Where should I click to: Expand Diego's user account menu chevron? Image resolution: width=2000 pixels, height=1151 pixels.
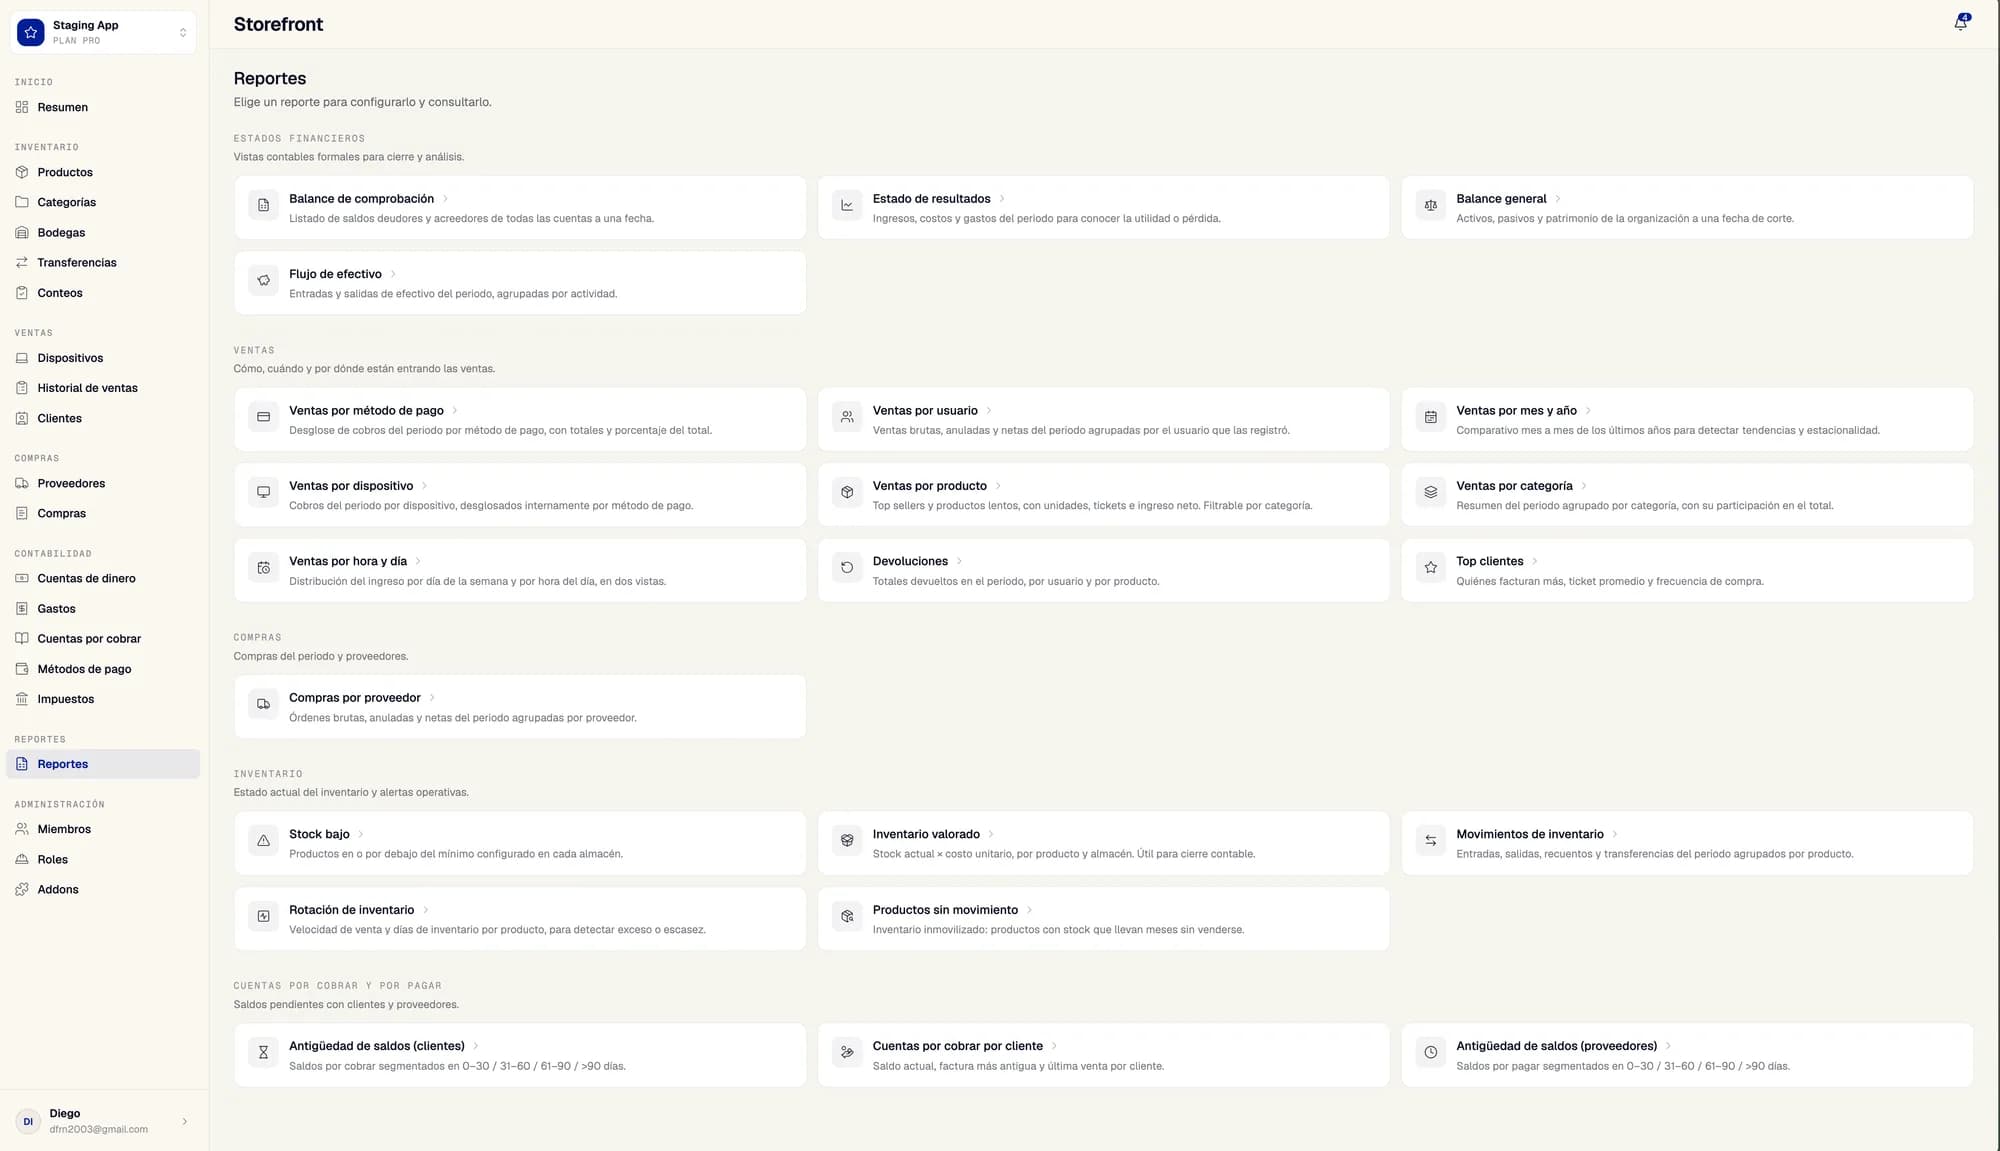[185, 1121]
